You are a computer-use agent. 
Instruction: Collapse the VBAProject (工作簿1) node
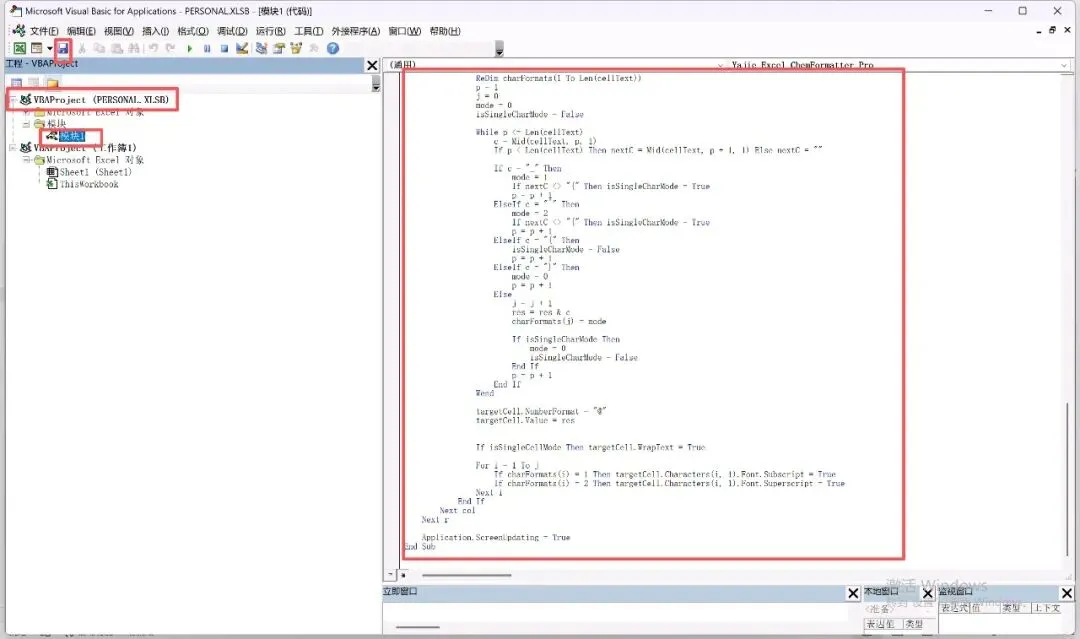[x=13, y=147]
